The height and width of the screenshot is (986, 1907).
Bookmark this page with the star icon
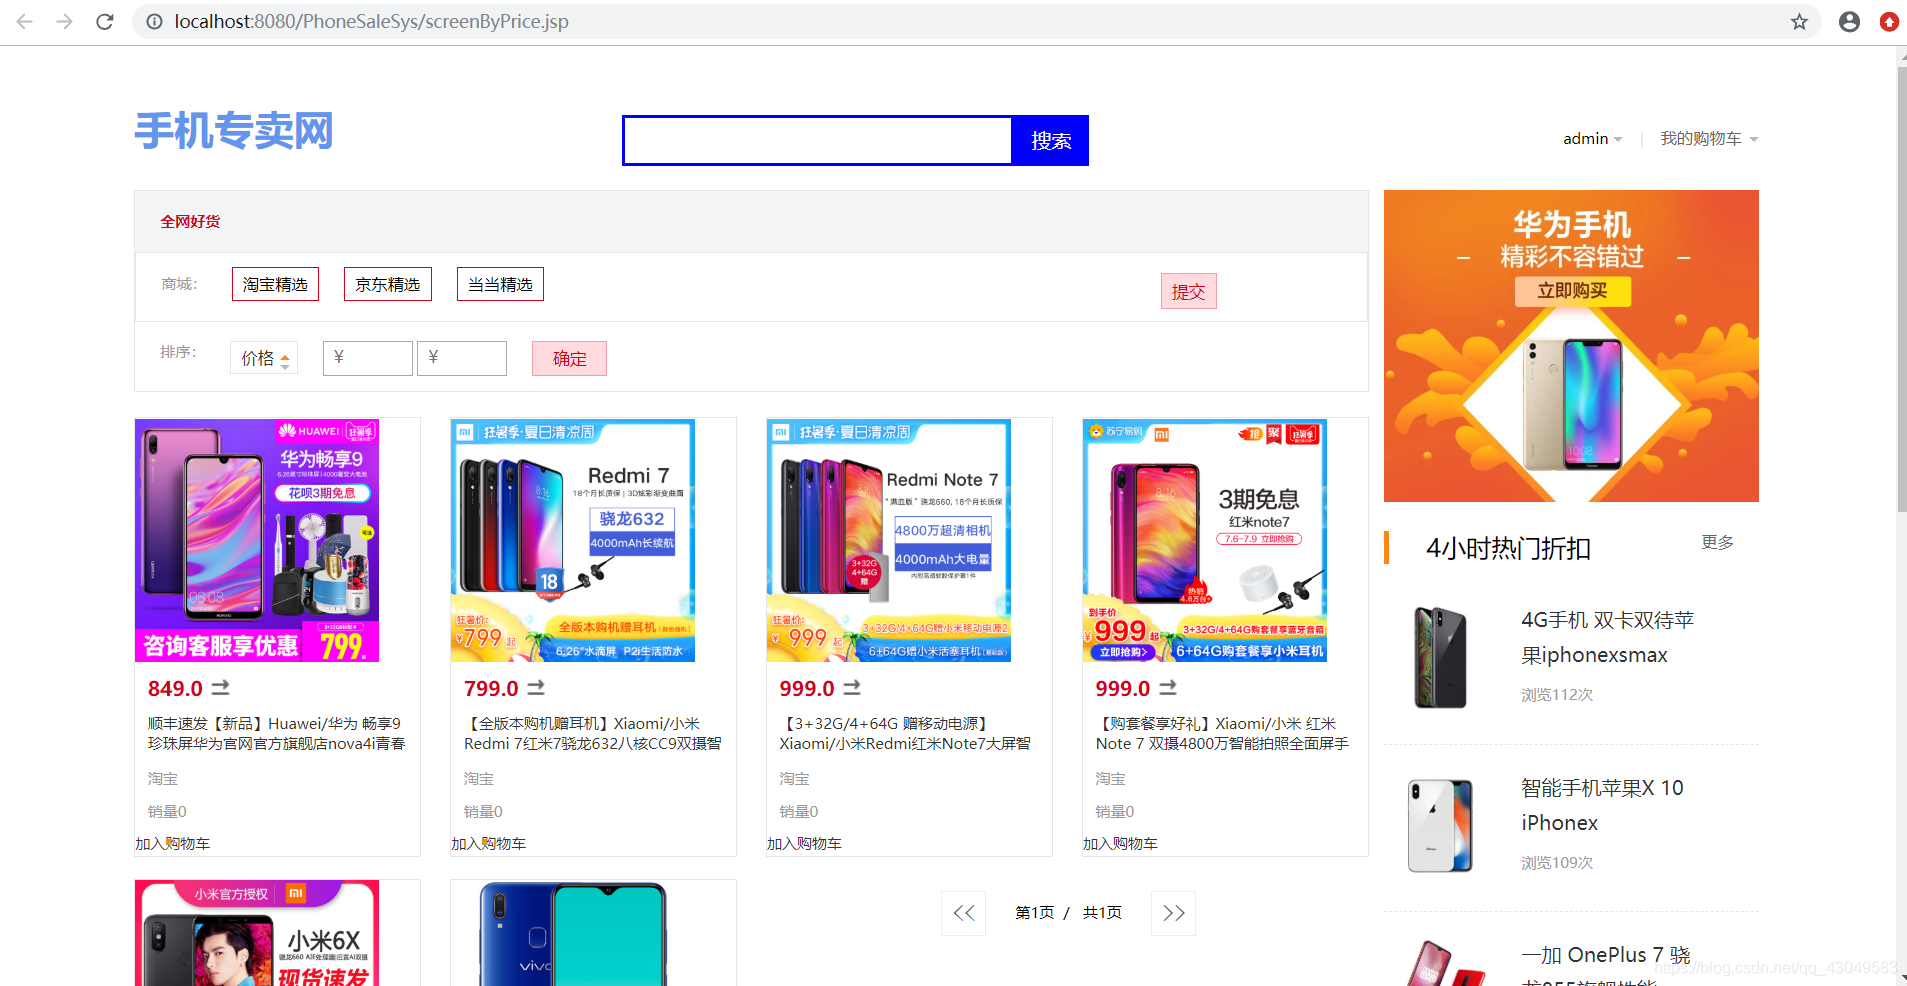(x=1799, y=21)
